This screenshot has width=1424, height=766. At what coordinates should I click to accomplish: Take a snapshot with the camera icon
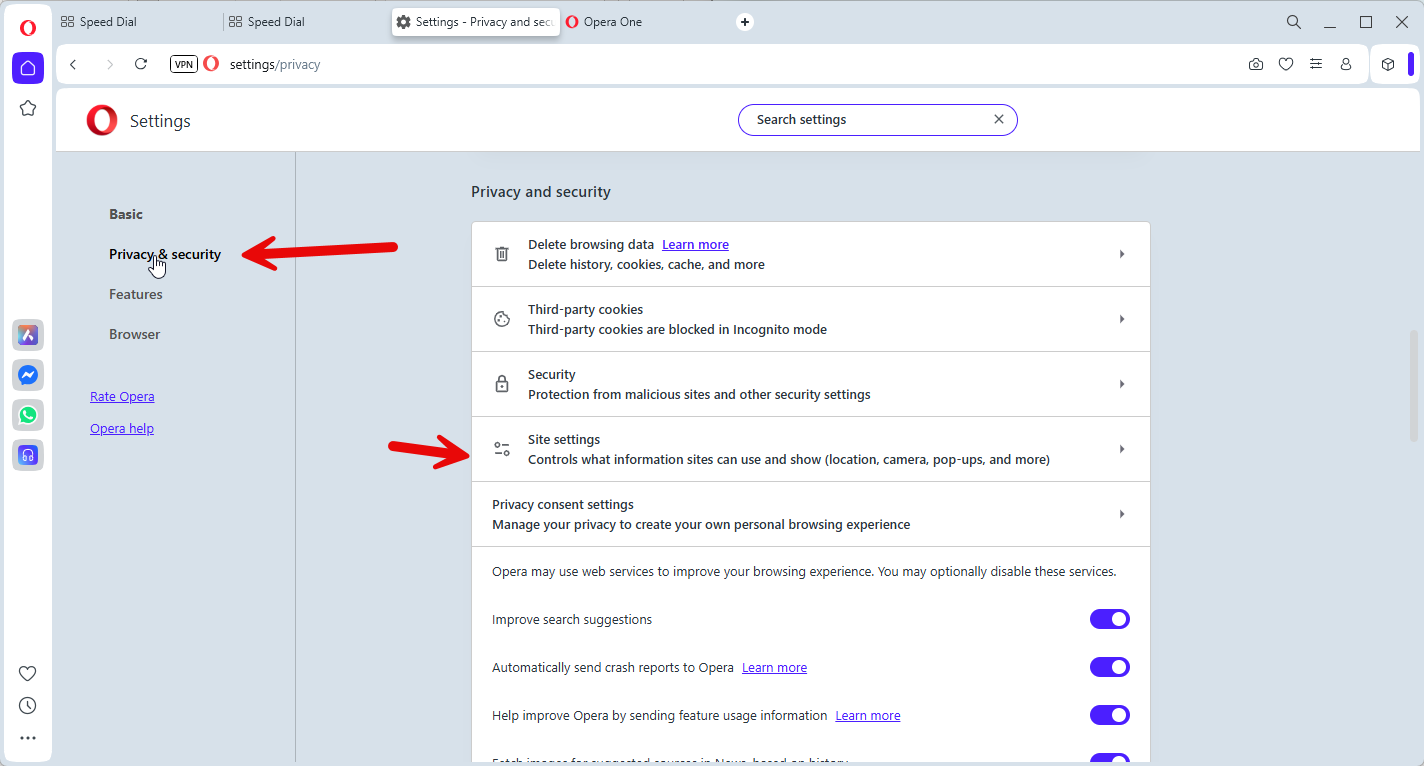tap(1256, 64)
